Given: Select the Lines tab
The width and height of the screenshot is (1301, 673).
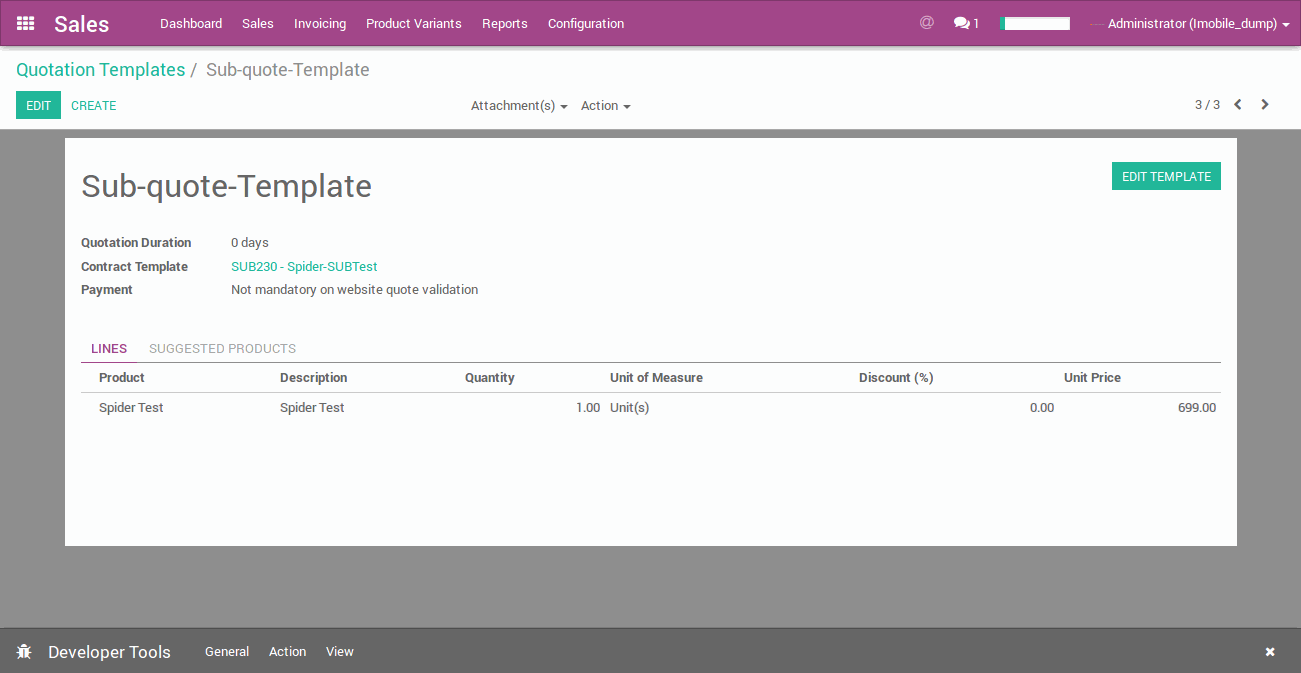Looking at the screenshot, I should pyautogui.click(x=109, y=349).
